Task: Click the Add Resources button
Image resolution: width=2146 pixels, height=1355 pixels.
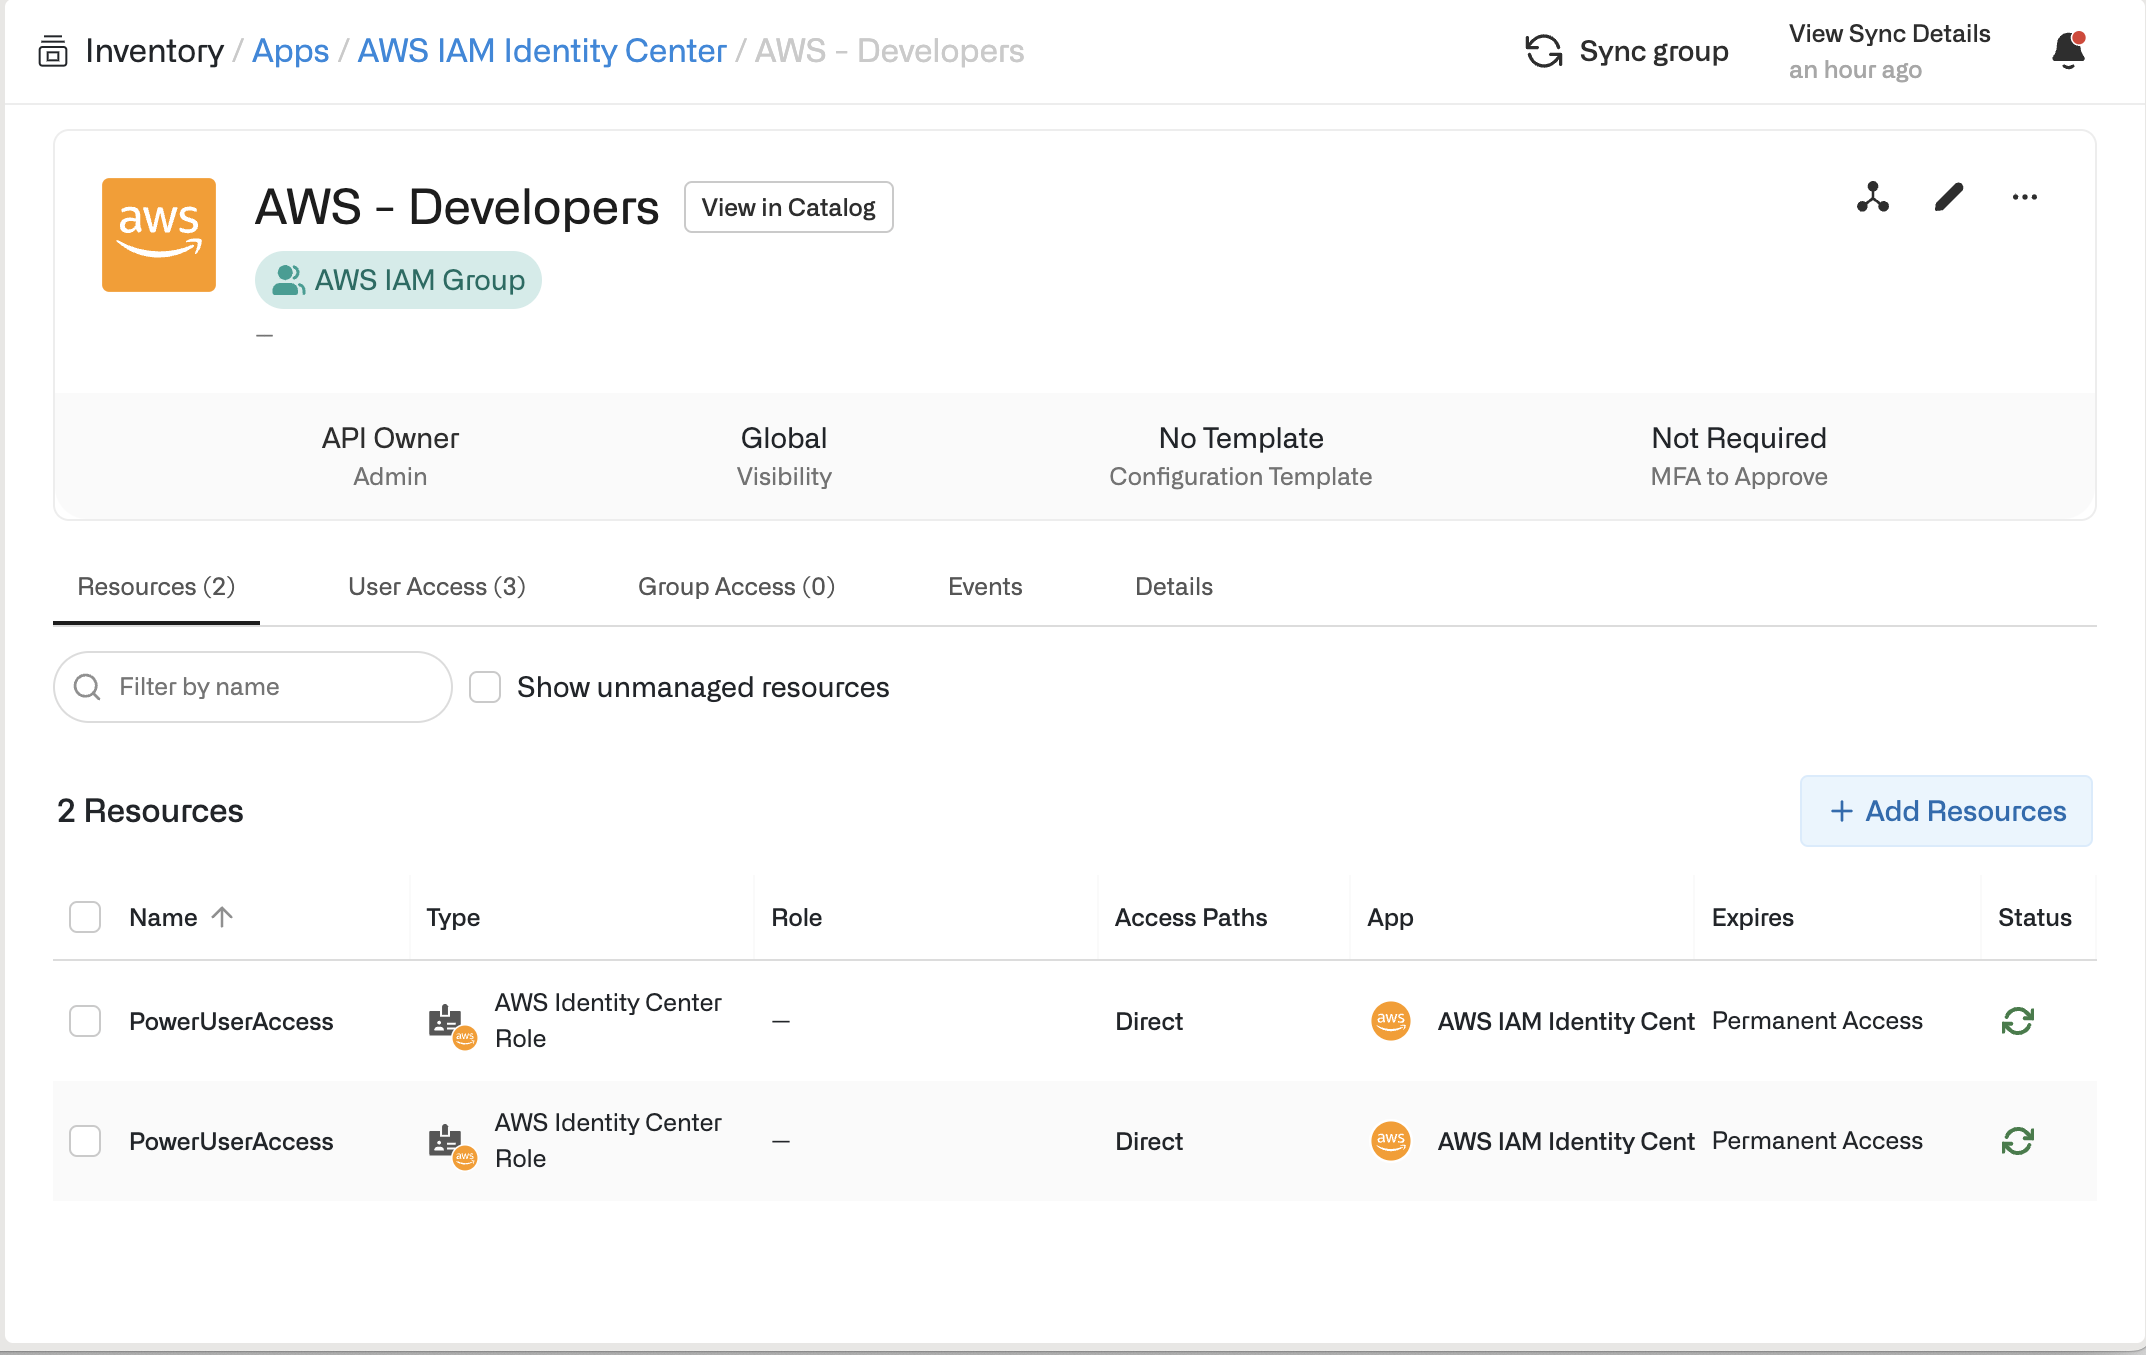Action: pyautogui.click(x=1945, y=811)
